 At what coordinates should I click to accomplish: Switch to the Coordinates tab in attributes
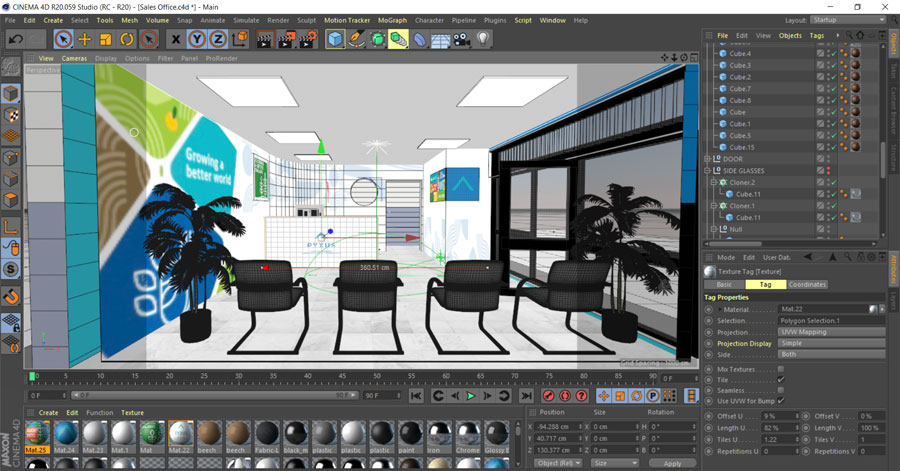tap(807, 284)
